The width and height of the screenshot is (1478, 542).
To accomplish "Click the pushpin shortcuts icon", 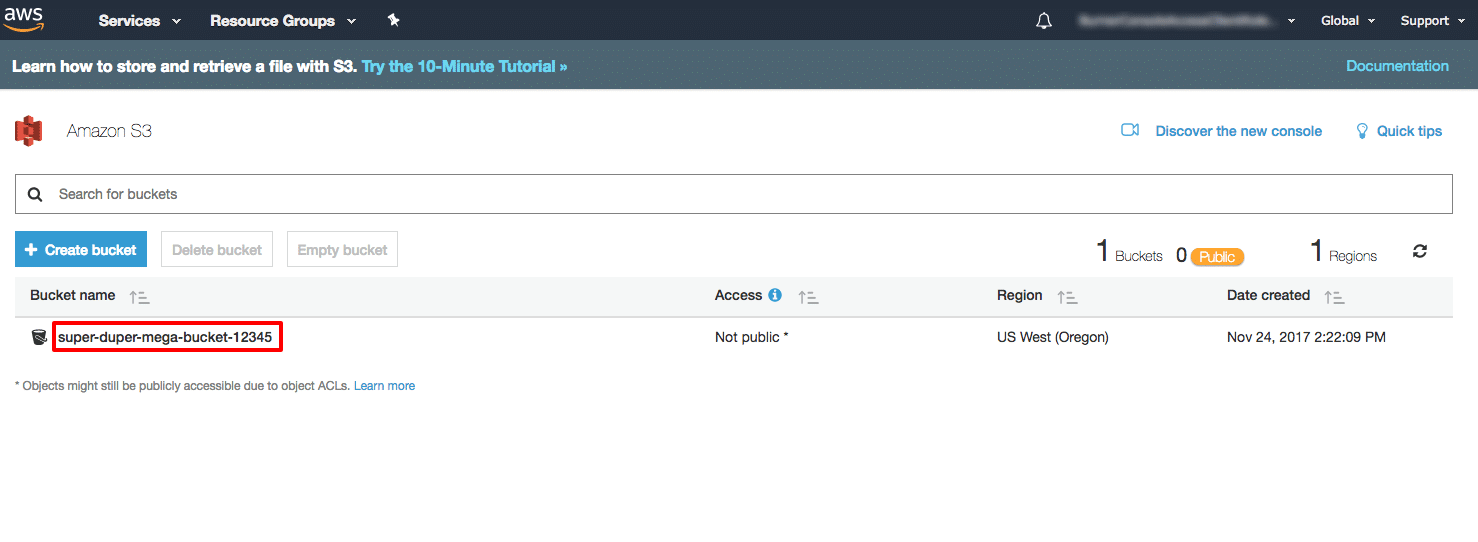I will (x=393, y=20).
